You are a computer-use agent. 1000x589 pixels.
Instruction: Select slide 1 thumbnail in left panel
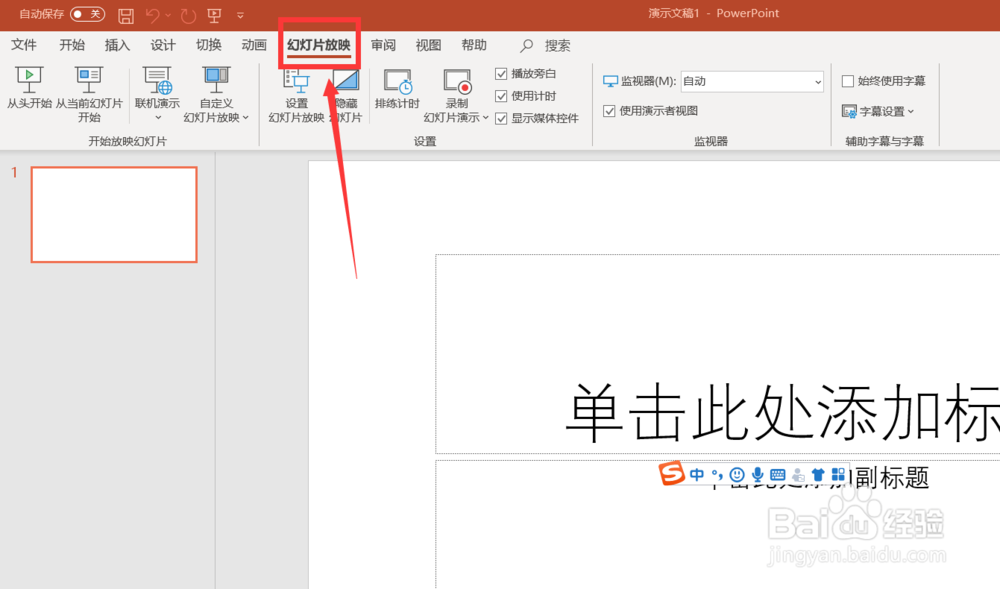pyautogui.click(x=113, y=213)
